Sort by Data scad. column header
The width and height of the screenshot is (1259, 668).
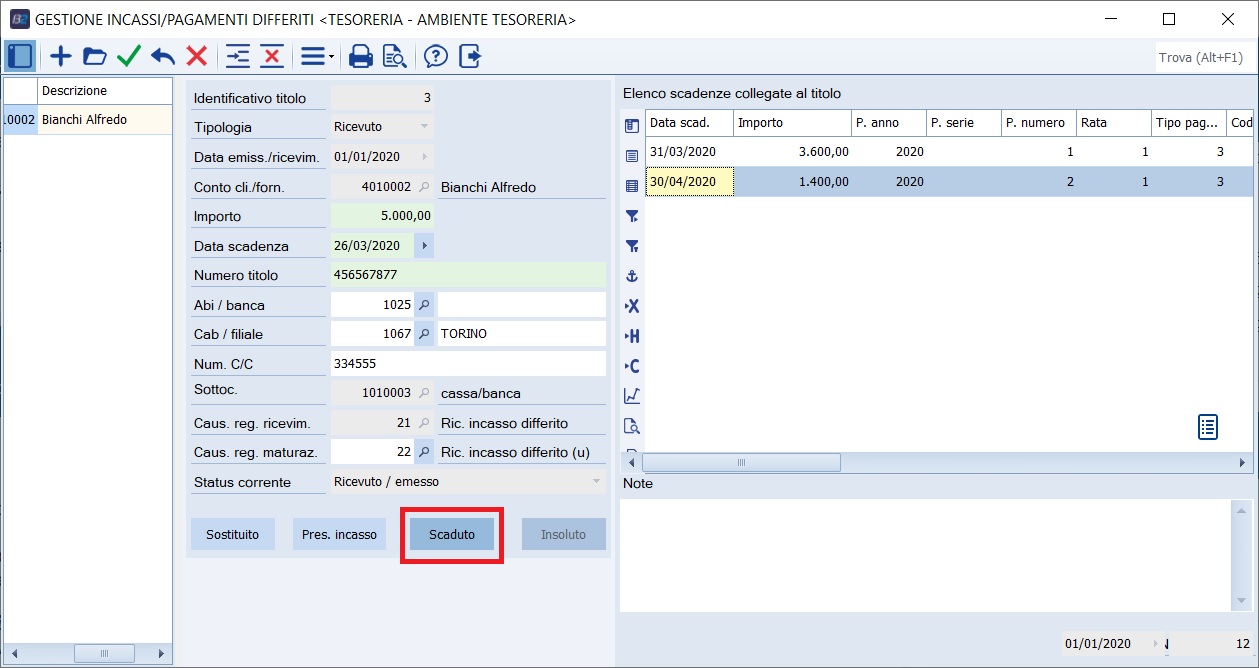[689, 123]
